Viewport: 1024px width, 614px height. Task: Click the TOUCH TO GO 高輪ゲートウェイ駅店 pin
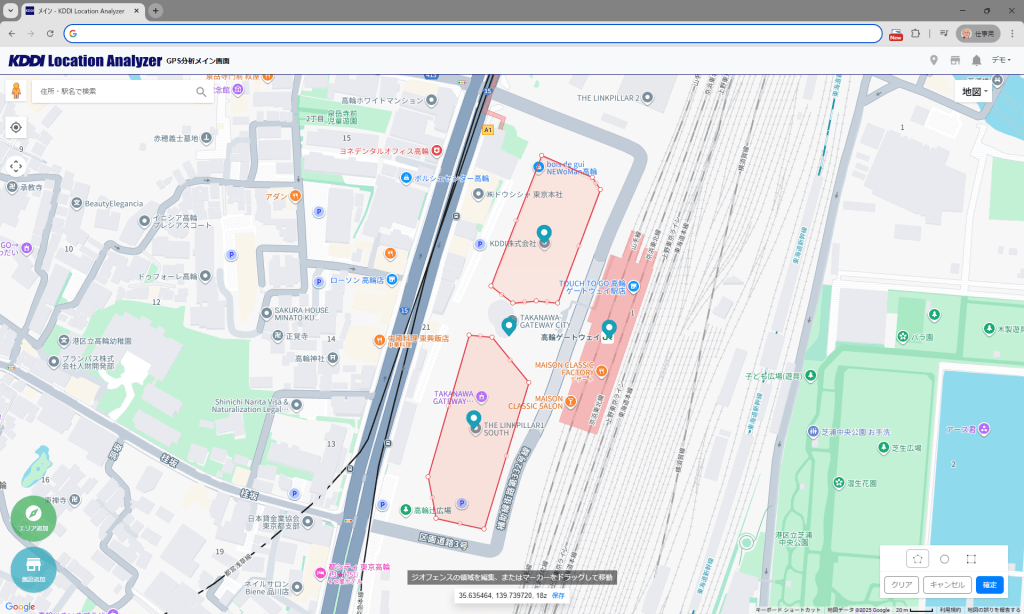click(633, 286)
